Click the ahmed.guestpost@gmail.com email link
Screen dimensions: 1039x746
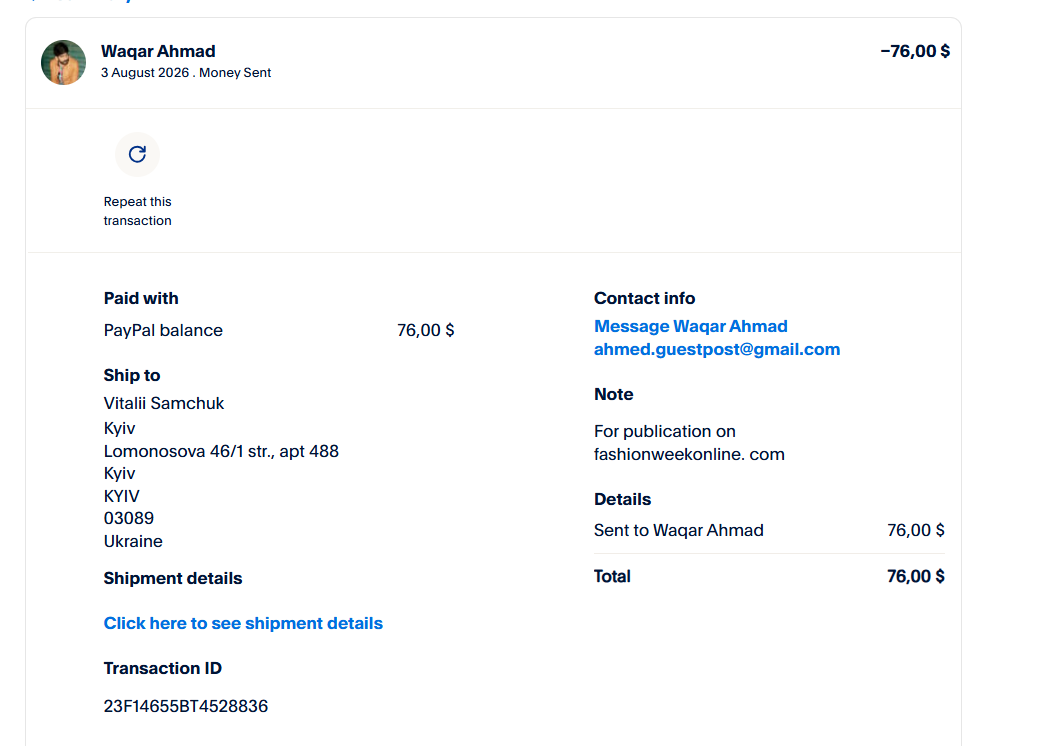tap(717, 349)
